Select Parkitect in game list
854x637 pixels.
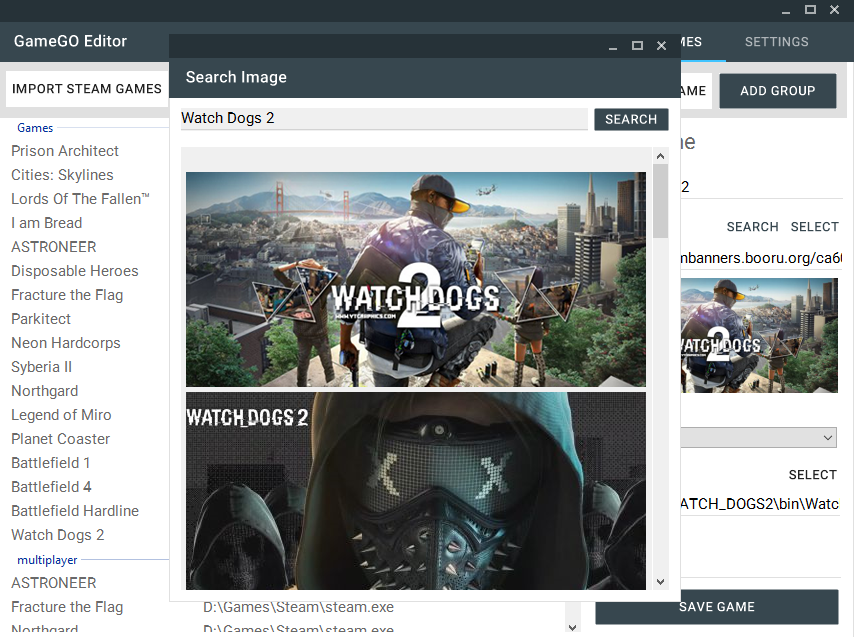(41, 318)
